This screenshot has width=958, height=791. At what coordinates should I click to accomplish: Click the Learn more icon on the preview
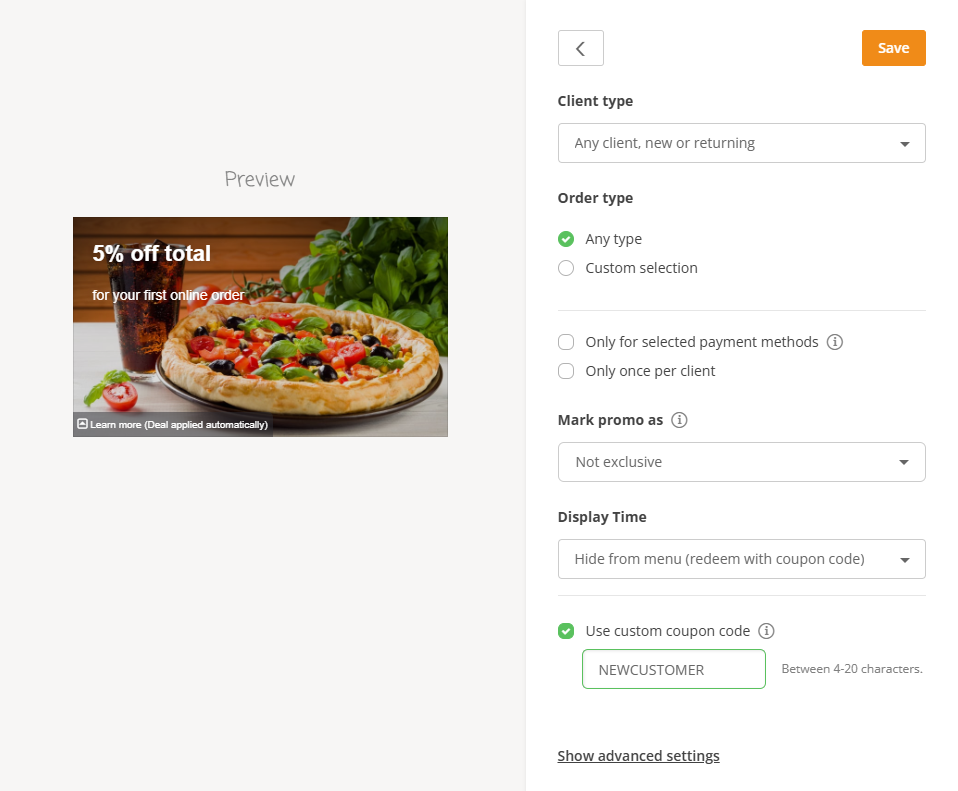(x=82, y=424)
